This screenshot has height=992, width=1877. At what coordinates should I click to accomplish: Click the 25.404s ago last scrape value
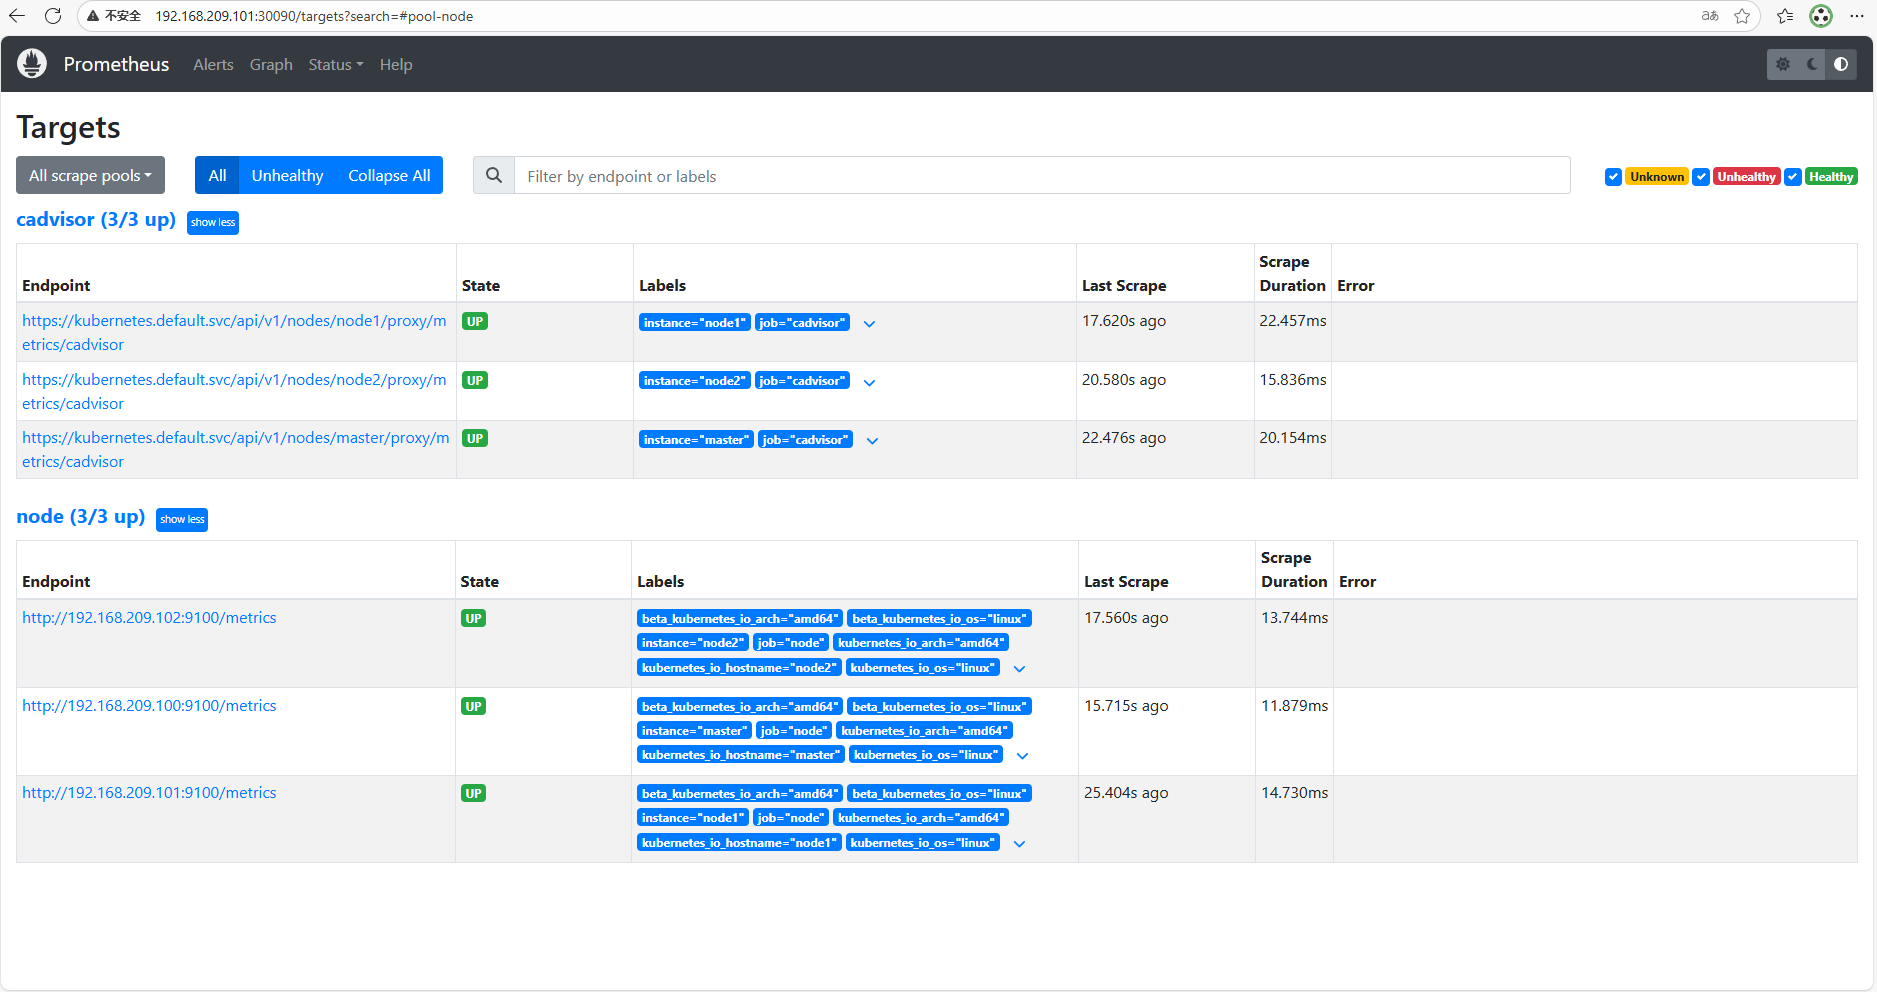coord(1126,793)
